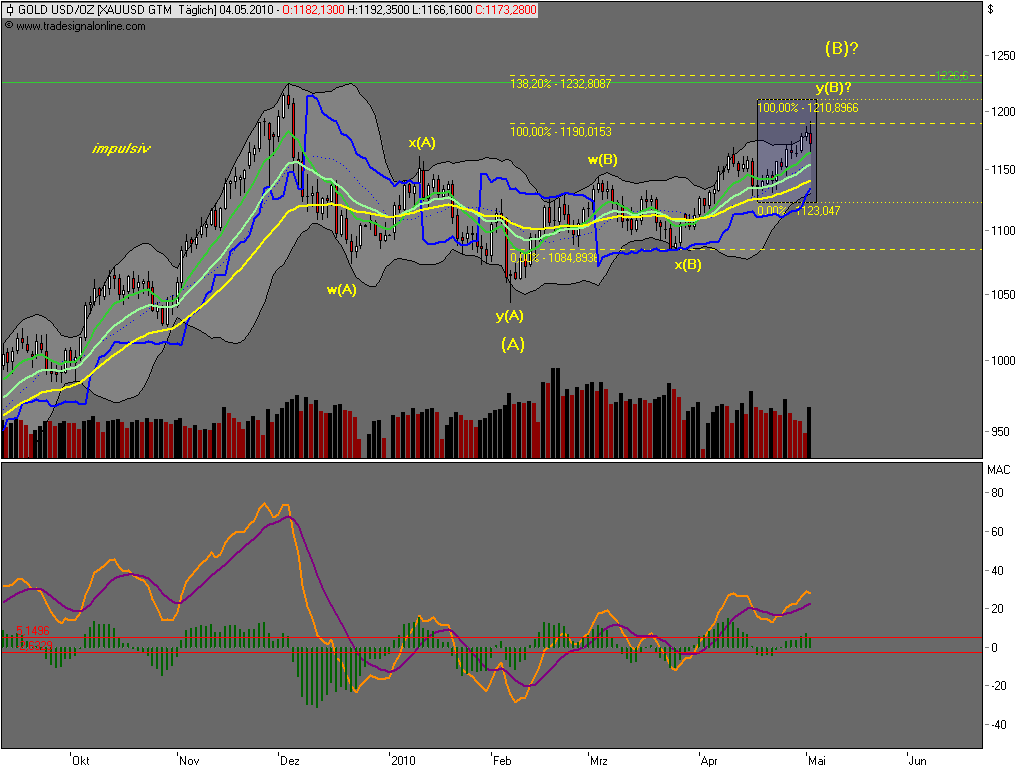Click the 'Mrz' month marker
The width and height of the screenshot is (1024, 768).
(598, 760)
